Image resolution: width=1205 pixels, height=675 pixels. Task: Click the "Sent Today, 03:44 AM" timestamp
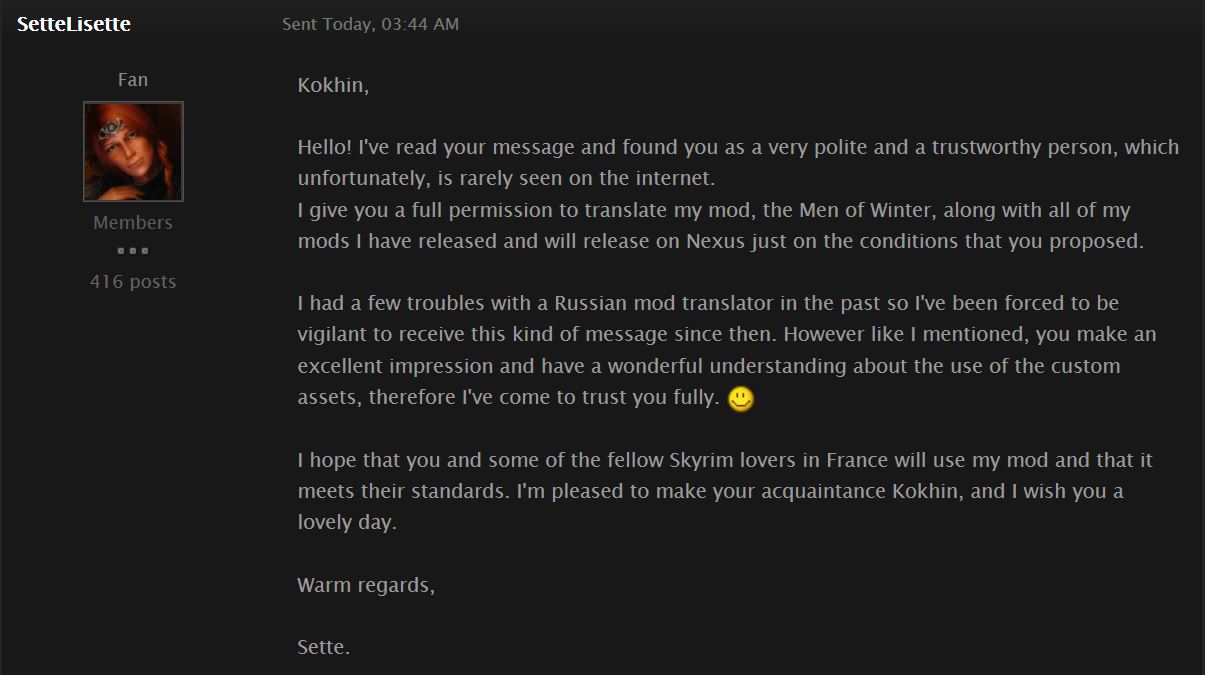click(x=370, y=24)
